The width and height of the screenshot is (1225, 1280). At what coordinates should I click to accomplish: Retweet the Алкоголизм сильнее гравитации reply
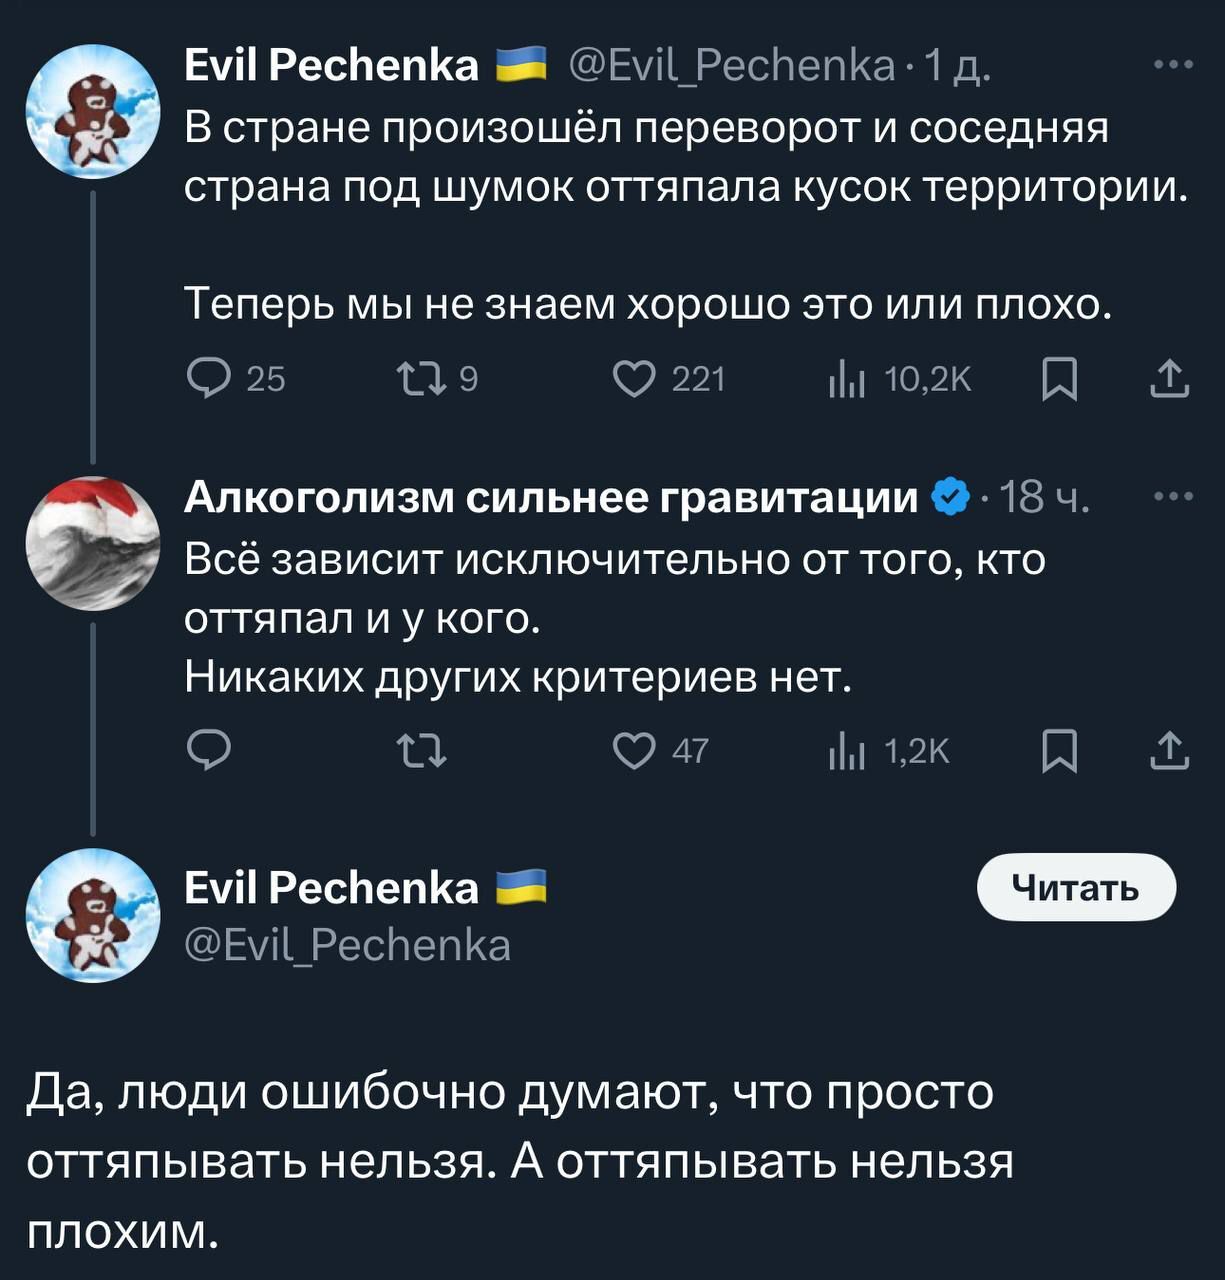[421, 750]
